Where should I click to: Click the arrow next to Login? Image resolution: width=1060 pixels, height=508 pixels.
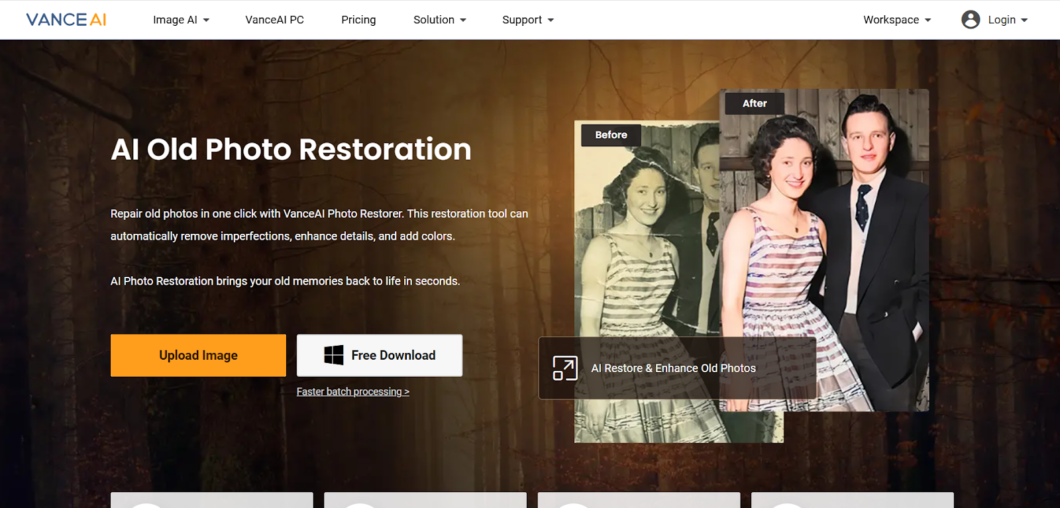[1024, 20]
